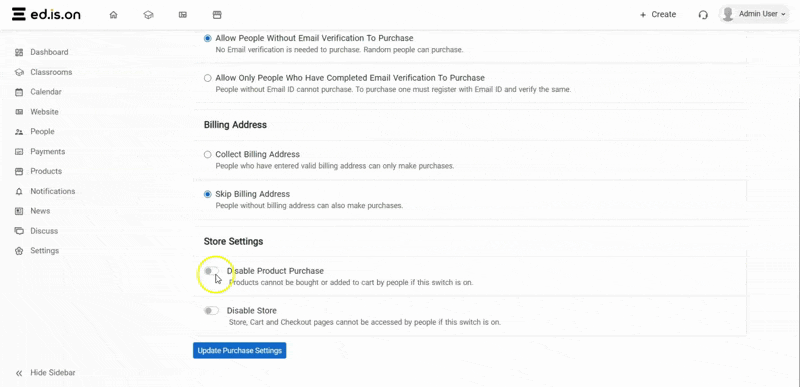Open the support headset icon
The height and width of the screenshot is (387, 800).
[x=703, y=15]
